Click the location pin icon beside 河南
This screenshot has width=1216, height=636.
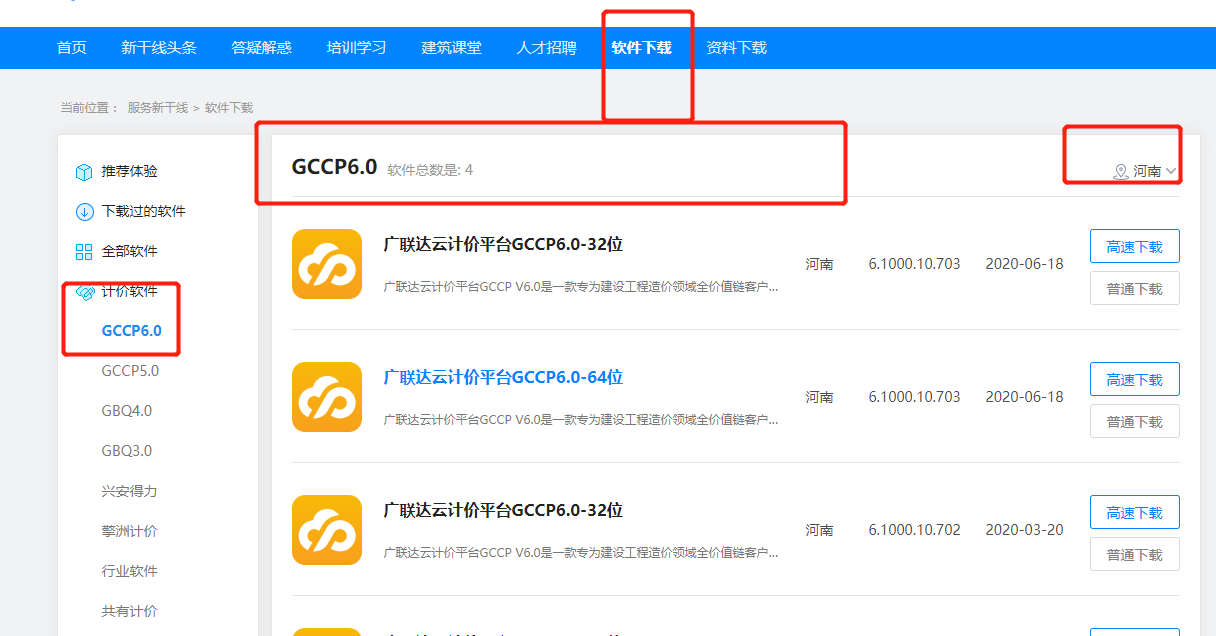1120,171
